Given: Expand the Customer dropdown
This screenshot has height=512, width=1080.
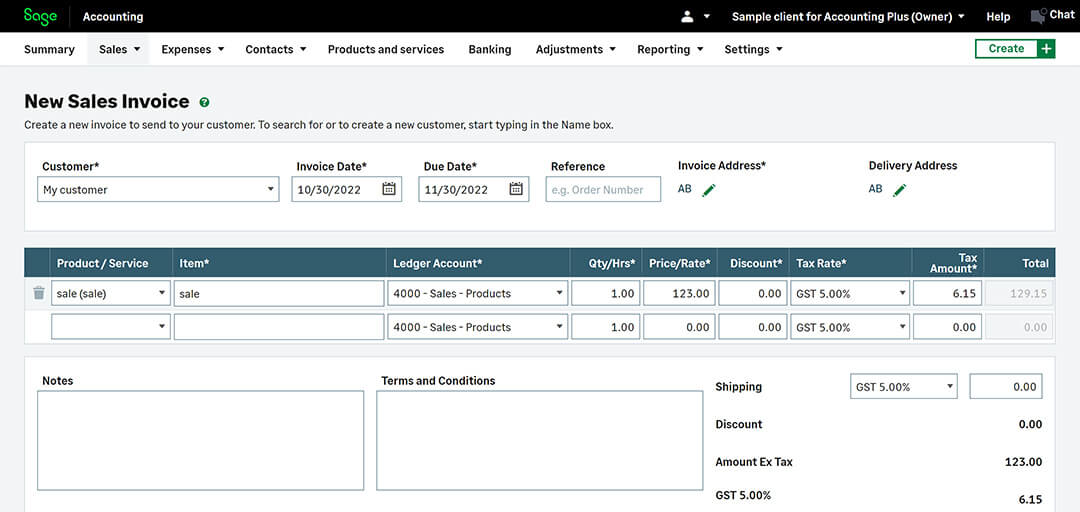Looking at the screenshot, I should [271, 190].
